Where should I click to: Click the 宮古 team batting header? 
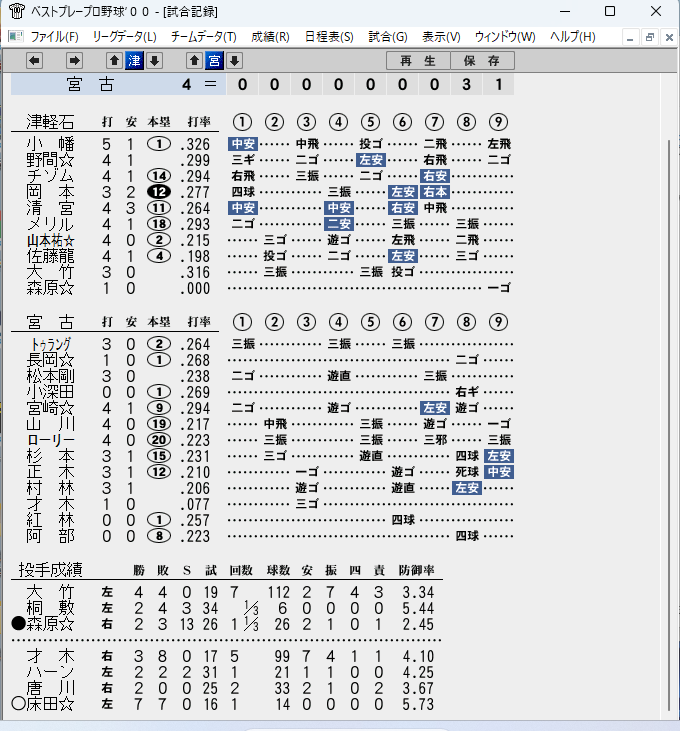(x=50, y=322)
